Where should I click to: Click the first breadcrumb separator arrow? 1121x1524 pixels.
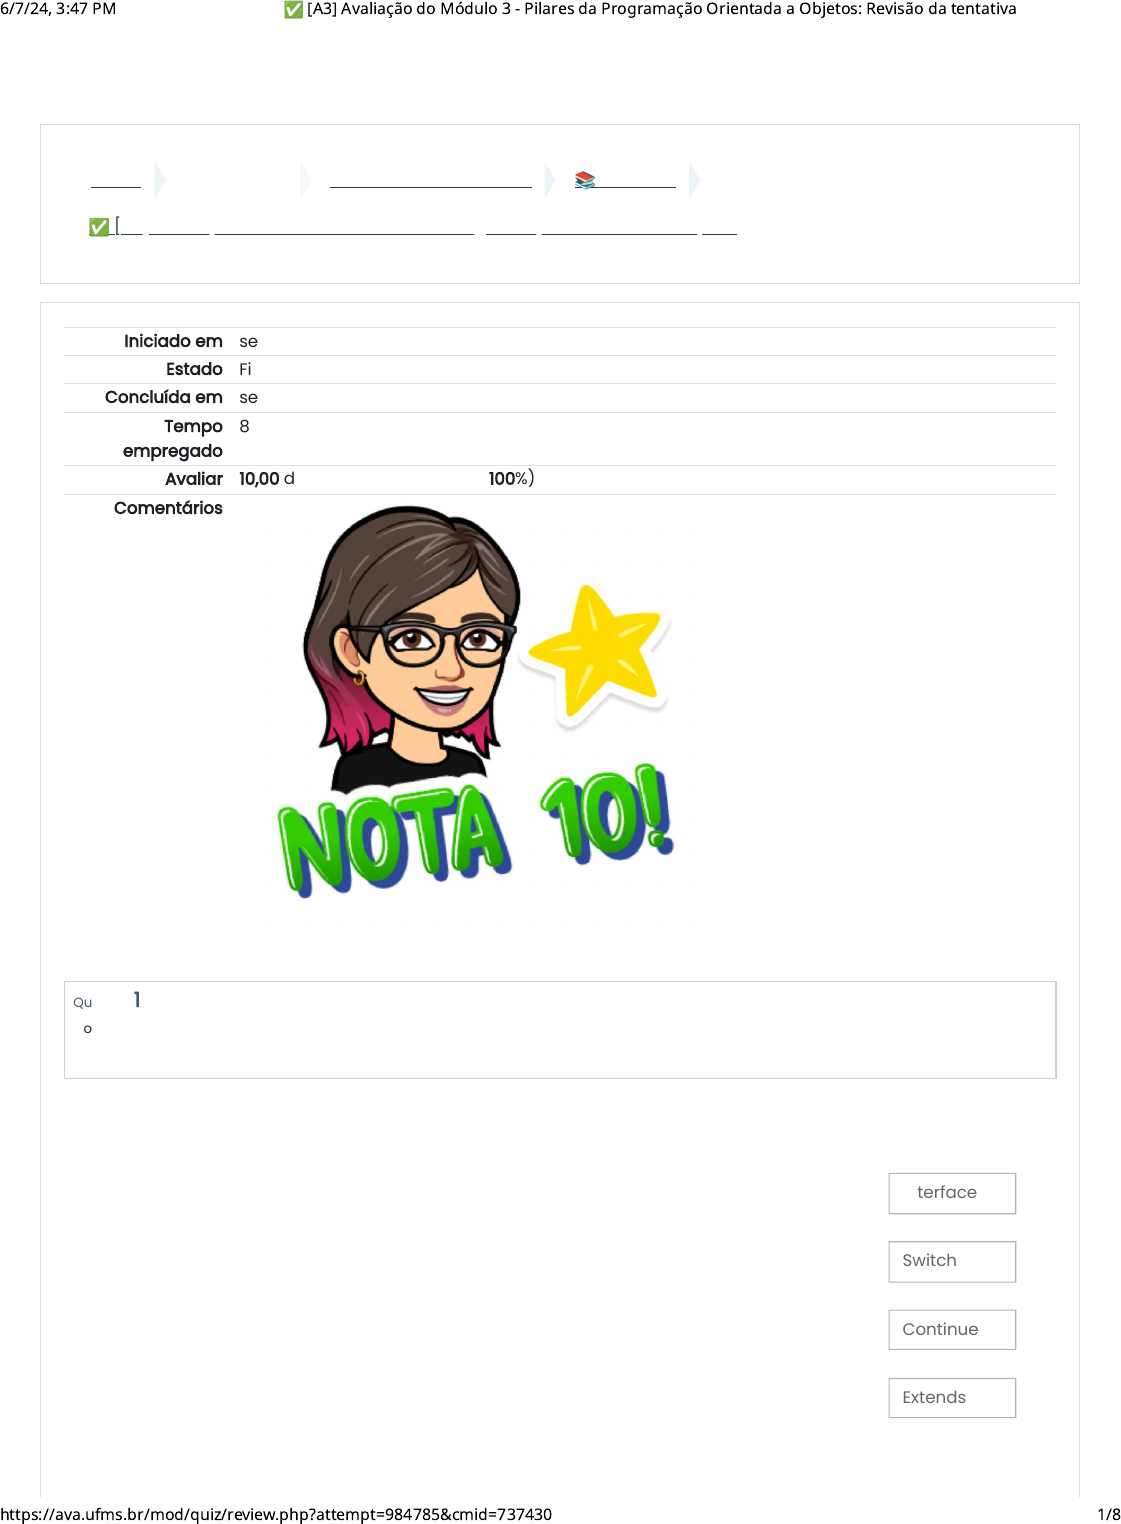(160, 180)
